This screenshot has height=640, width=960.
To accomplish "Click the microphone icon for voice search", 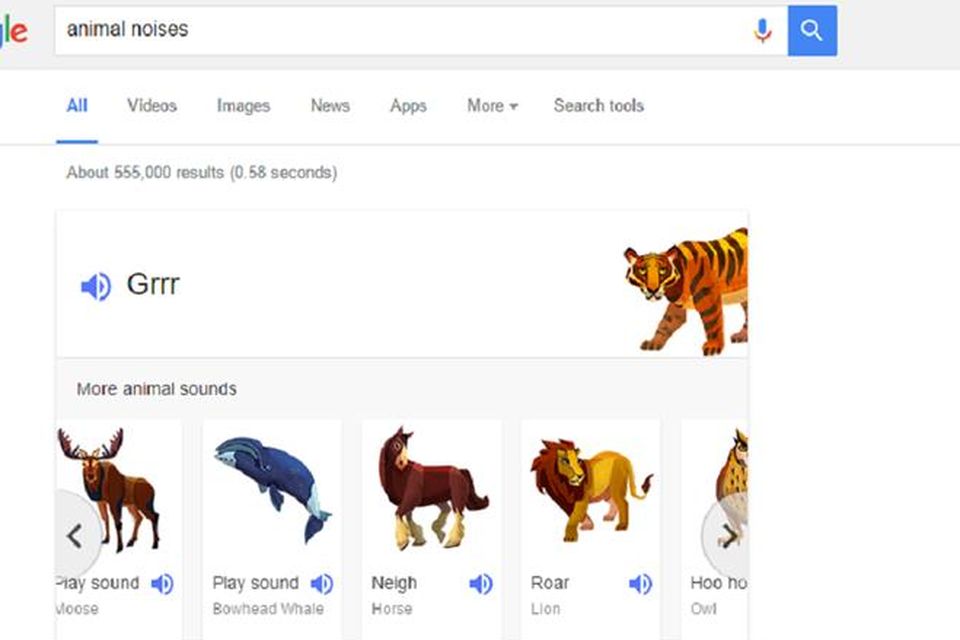I will [761, 29].
